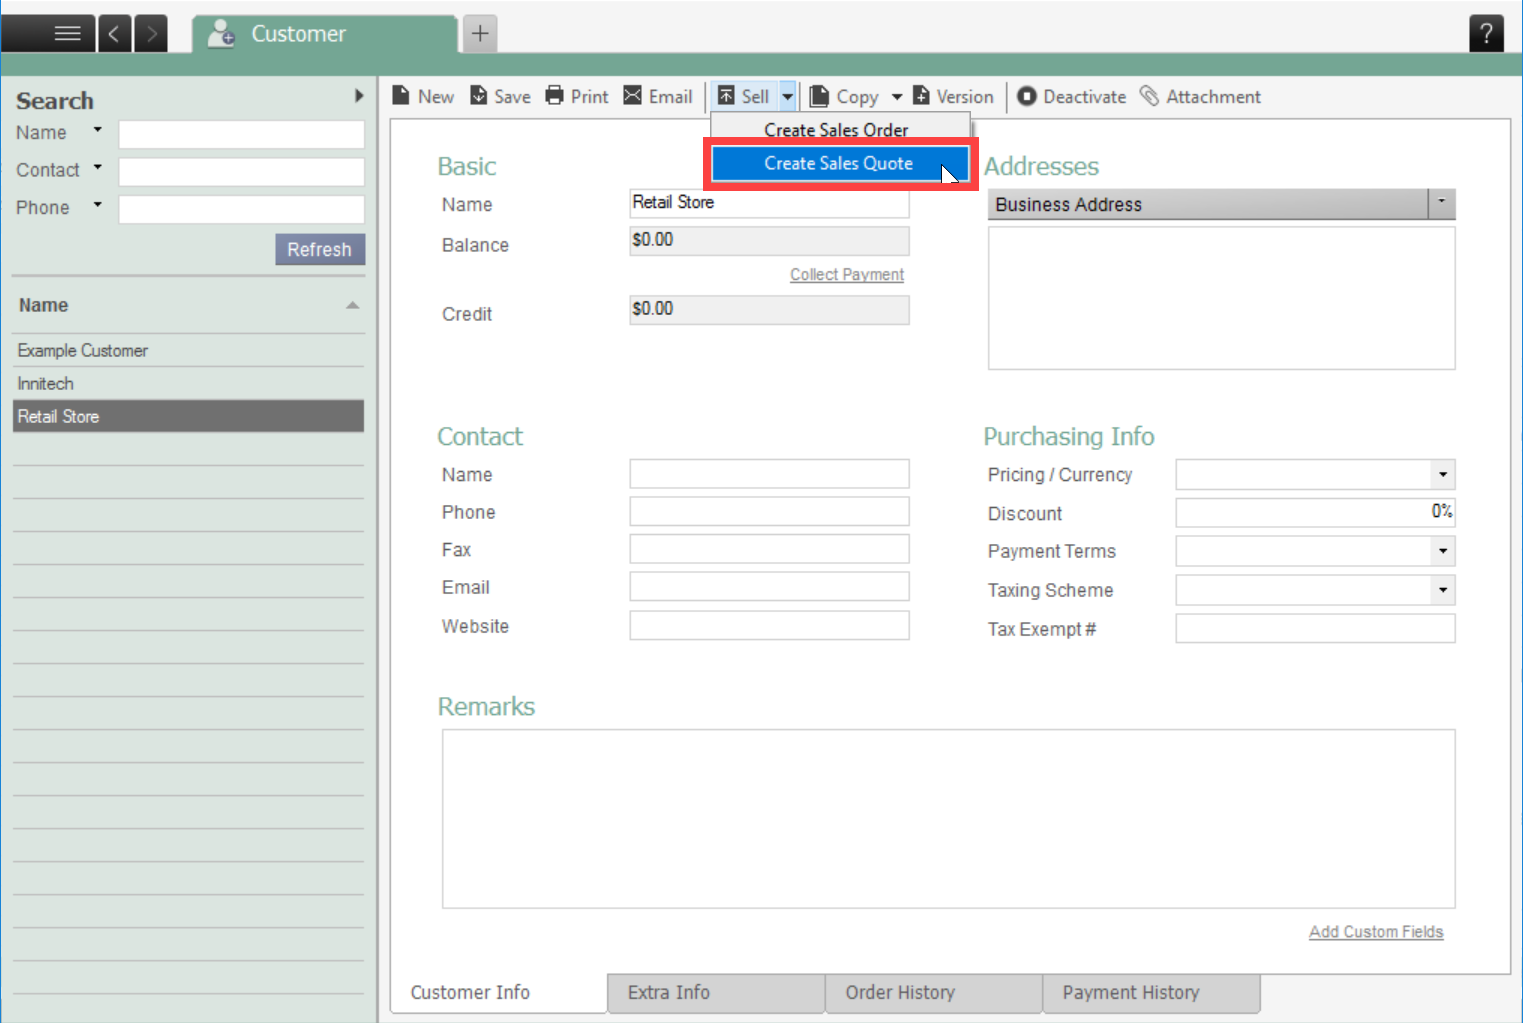The image size is (1523, 1023).
Task: Click the Credit field
Action: click(769, 309)
